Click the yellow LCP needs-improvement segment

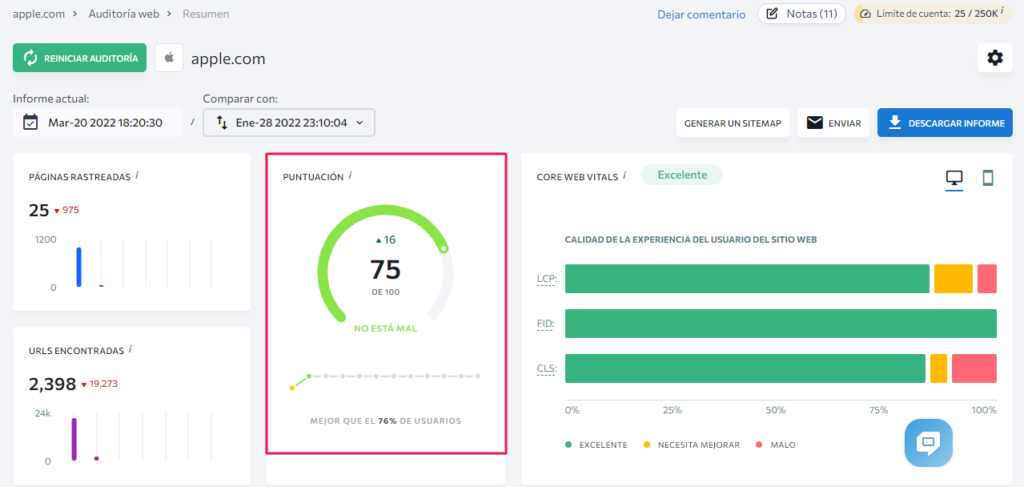(953, 279)
